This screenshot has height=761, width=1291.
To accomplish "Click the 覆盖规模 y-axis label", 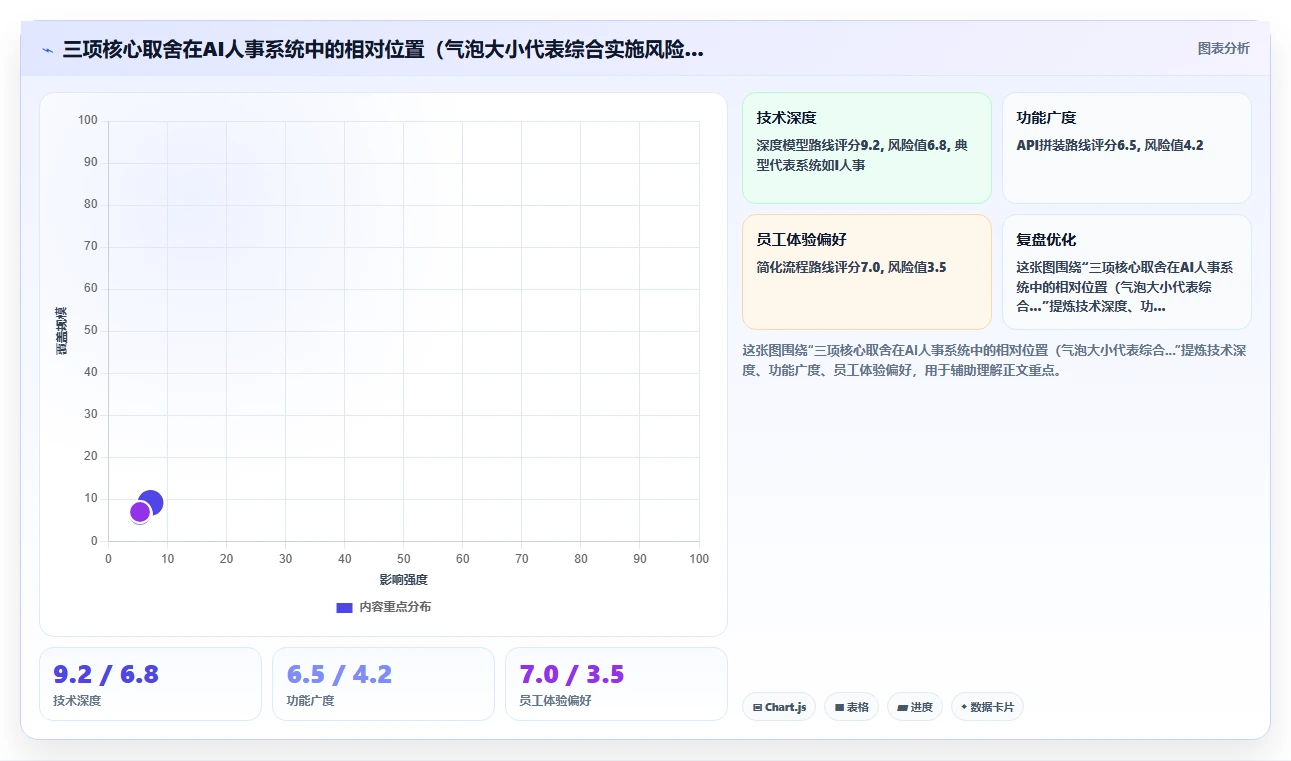I will (61, 330).
